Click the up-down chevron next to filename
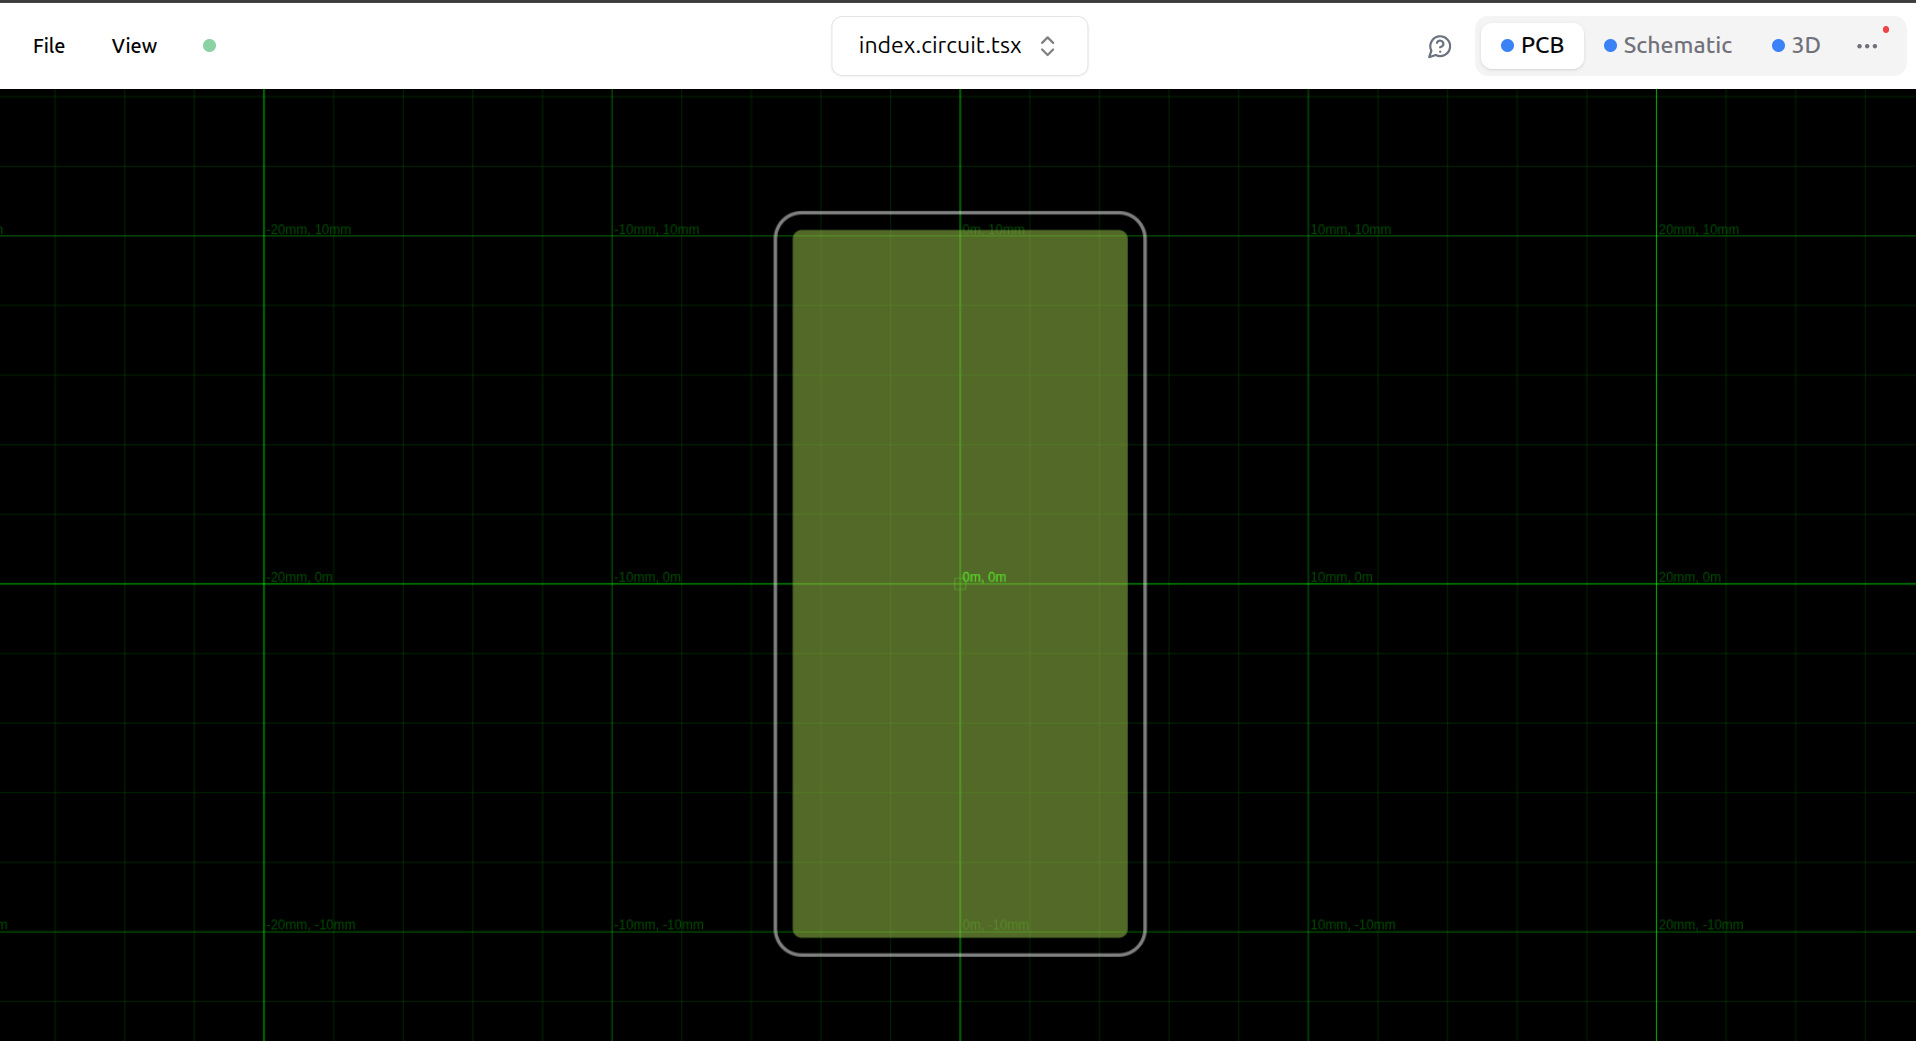Screen dimensions: 1916x1041 click(x=1047, y=46)
